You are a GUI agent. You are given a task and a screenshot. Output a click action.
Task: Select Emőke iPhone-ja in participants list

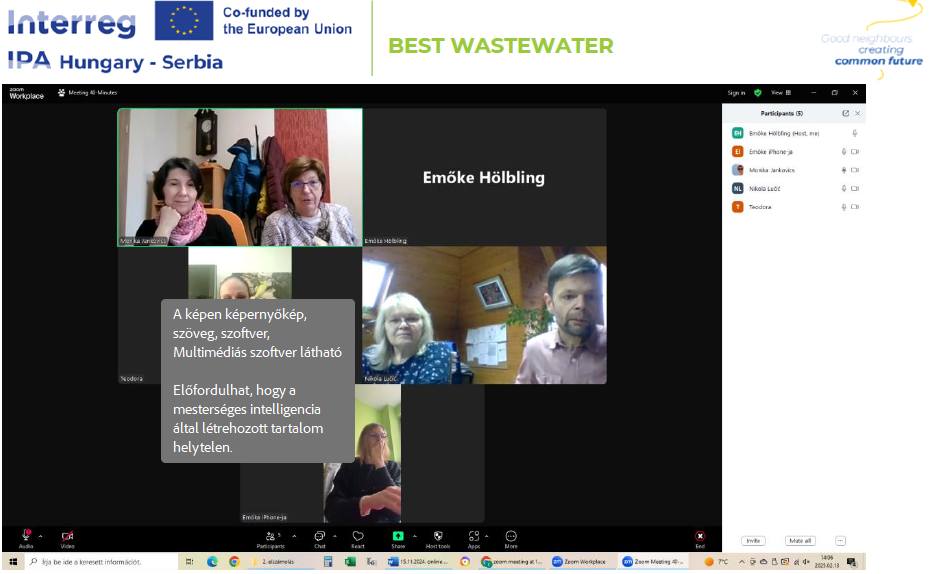[794, 152]
